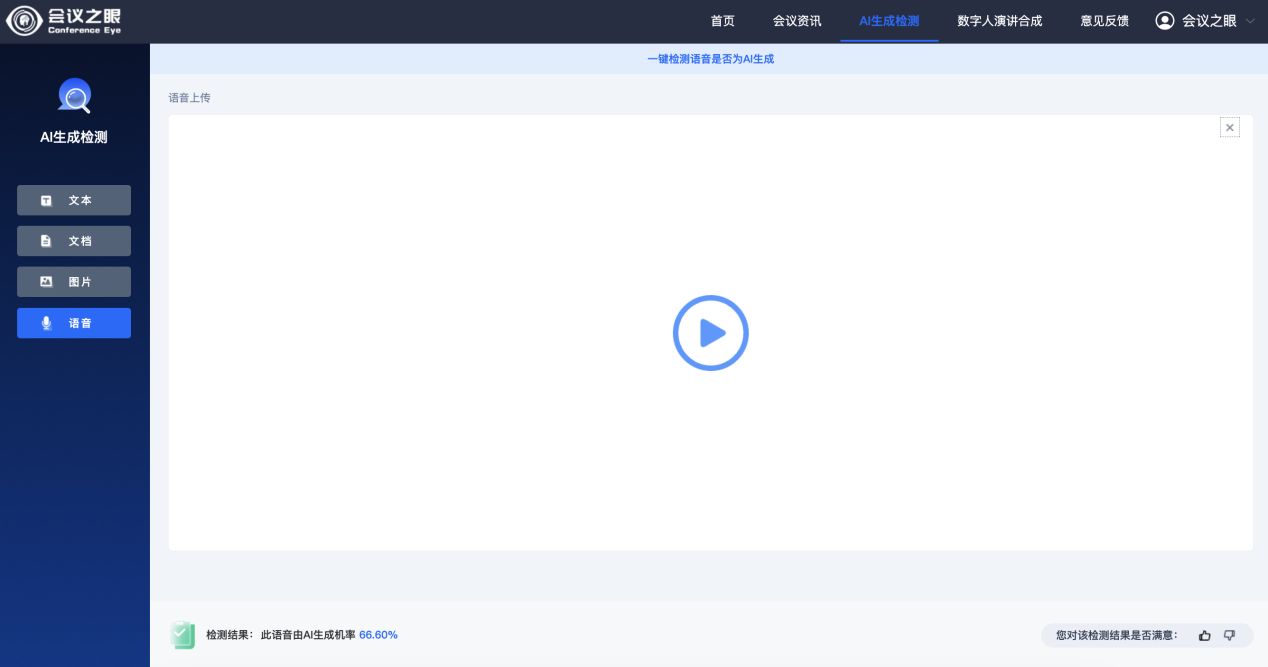
Task: Click 检测结果 result label text
Action: coord(230,635)
